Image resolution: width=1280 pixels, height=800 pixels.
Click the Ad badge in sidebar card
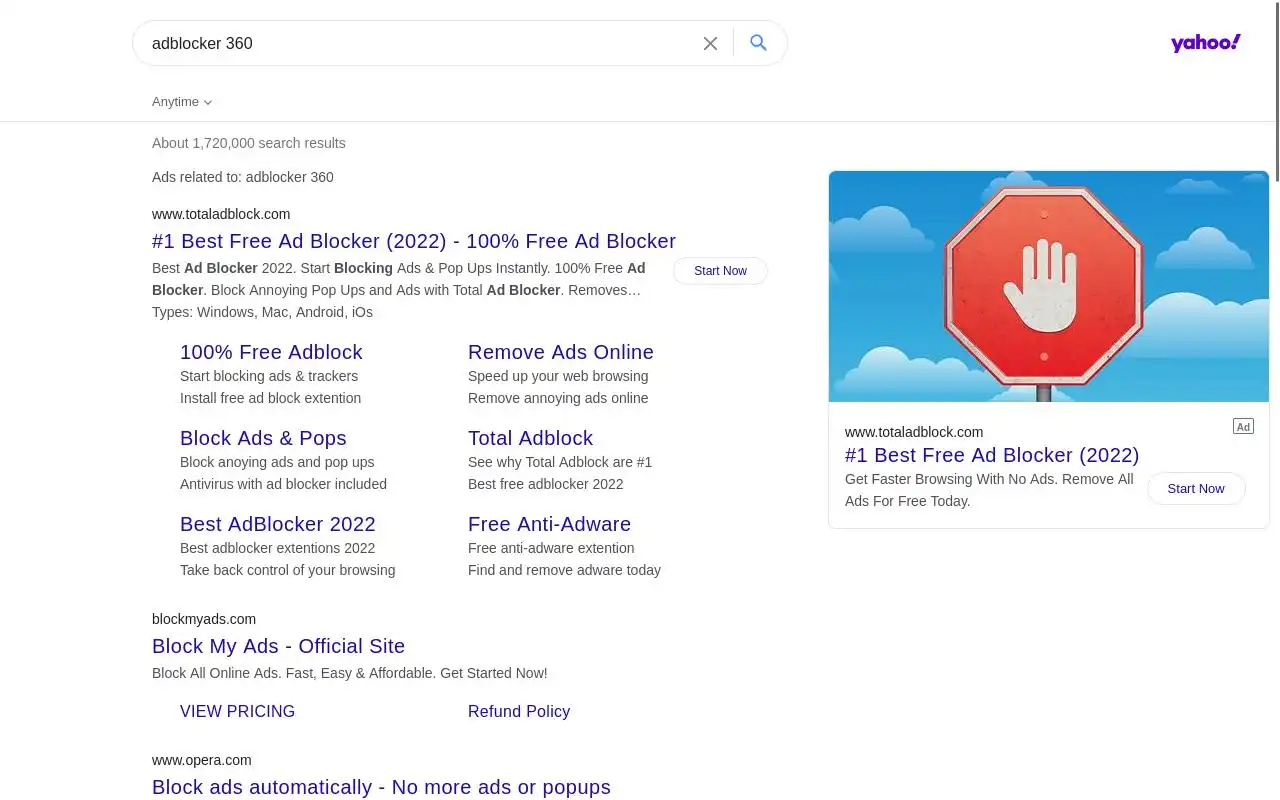tap(1243, 427)
